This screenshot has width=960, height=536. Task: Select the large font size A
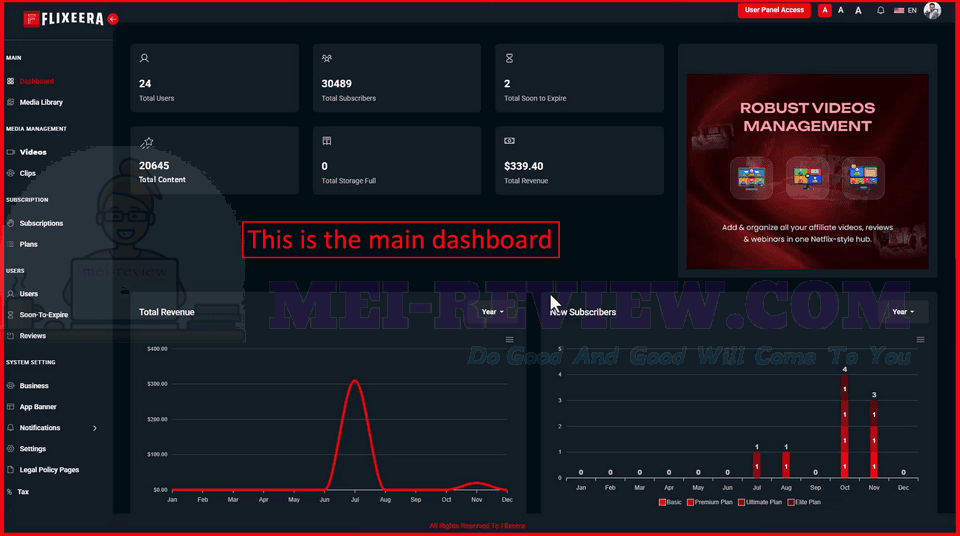pyautogui.click(x=858, y=10)
